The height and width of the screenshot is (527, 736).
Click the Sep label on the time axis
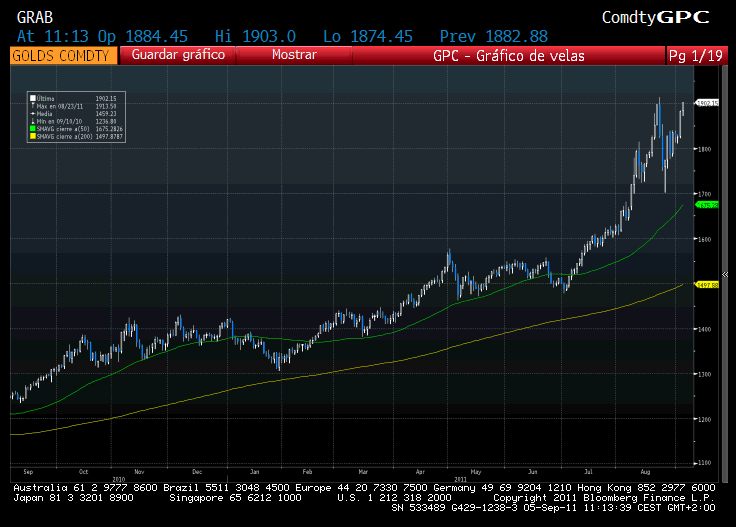28,472
